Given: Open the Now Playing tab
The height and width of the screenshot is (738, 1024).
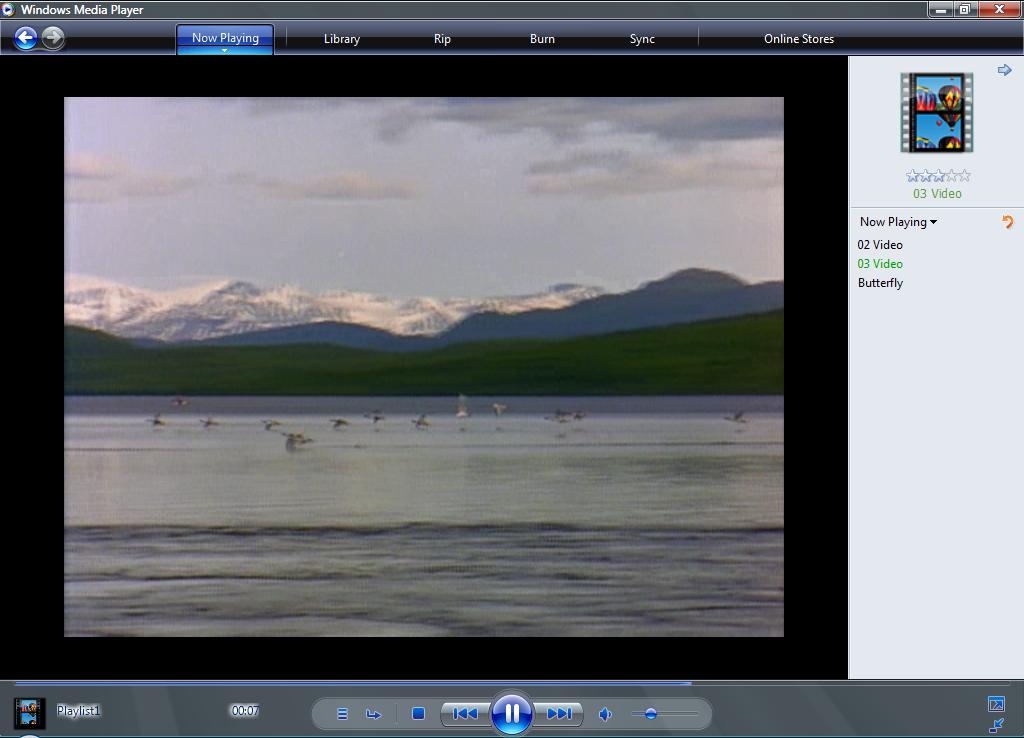Looking at the screenshot, I should click(x=225, y=38).
